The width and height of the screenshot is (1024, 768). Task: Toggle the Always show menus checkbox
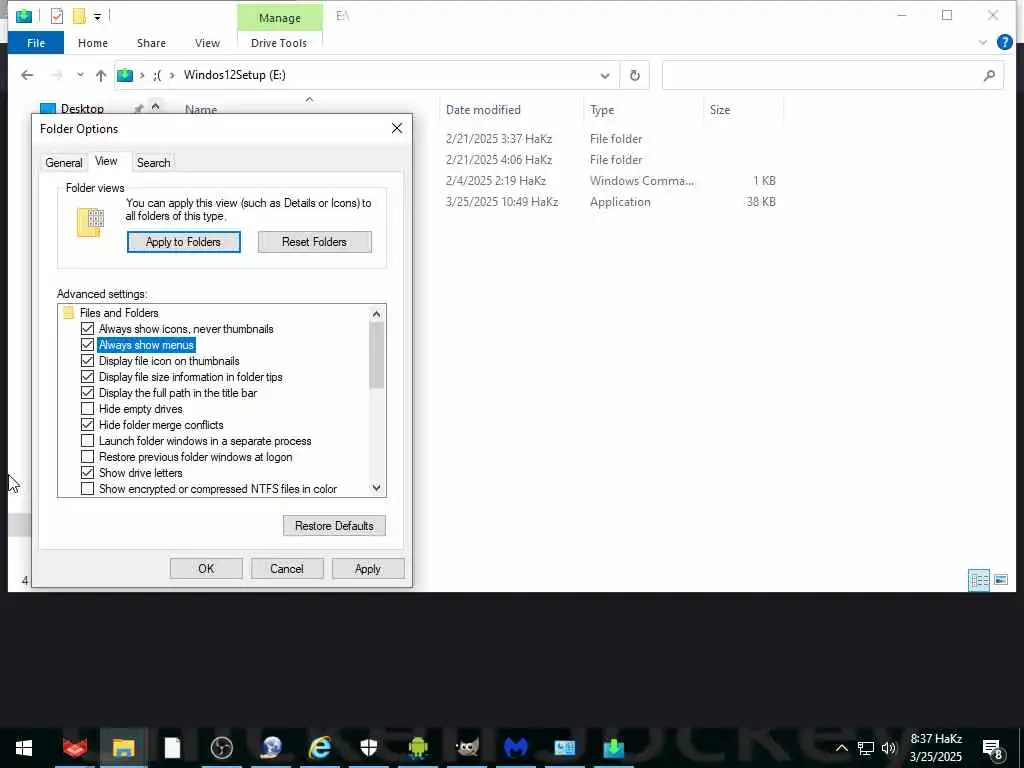88,345
